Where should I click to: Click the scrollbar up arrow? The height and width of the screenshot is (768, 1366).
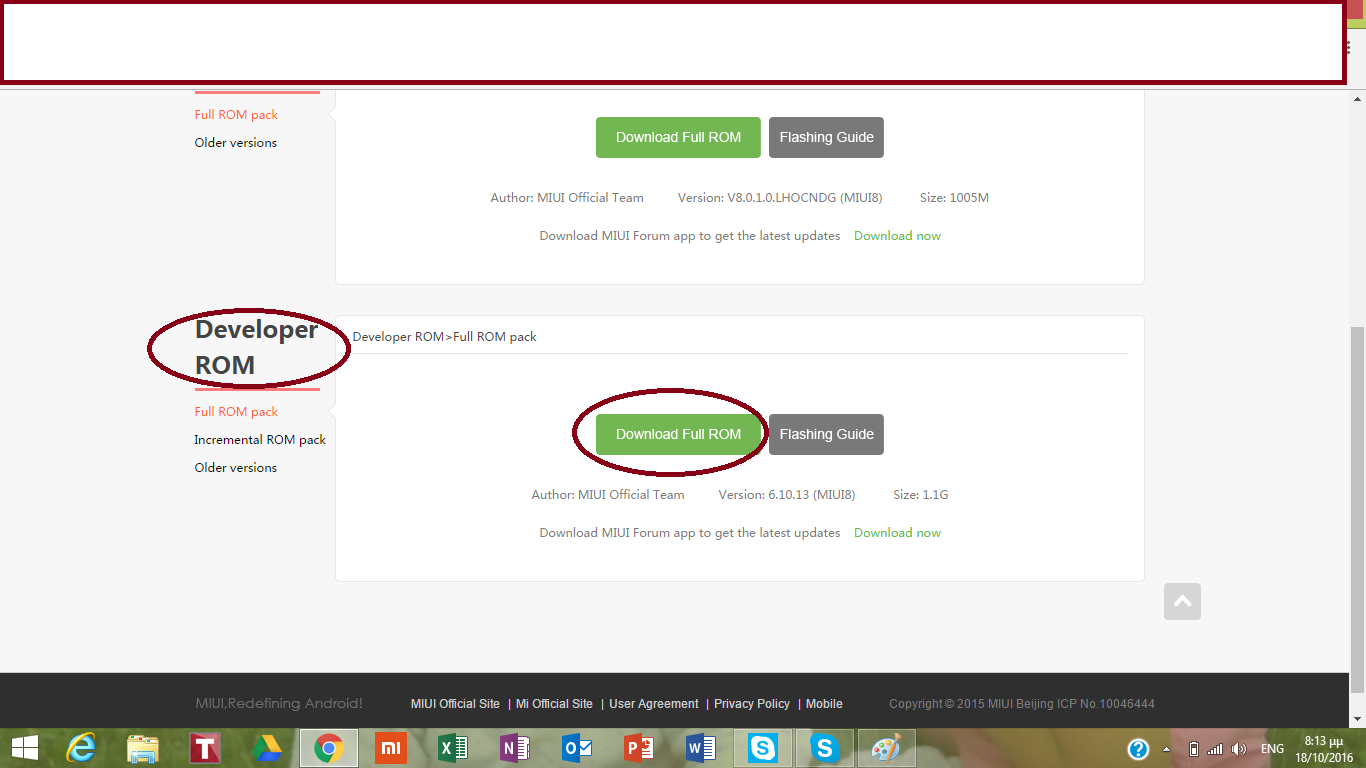1358,99
